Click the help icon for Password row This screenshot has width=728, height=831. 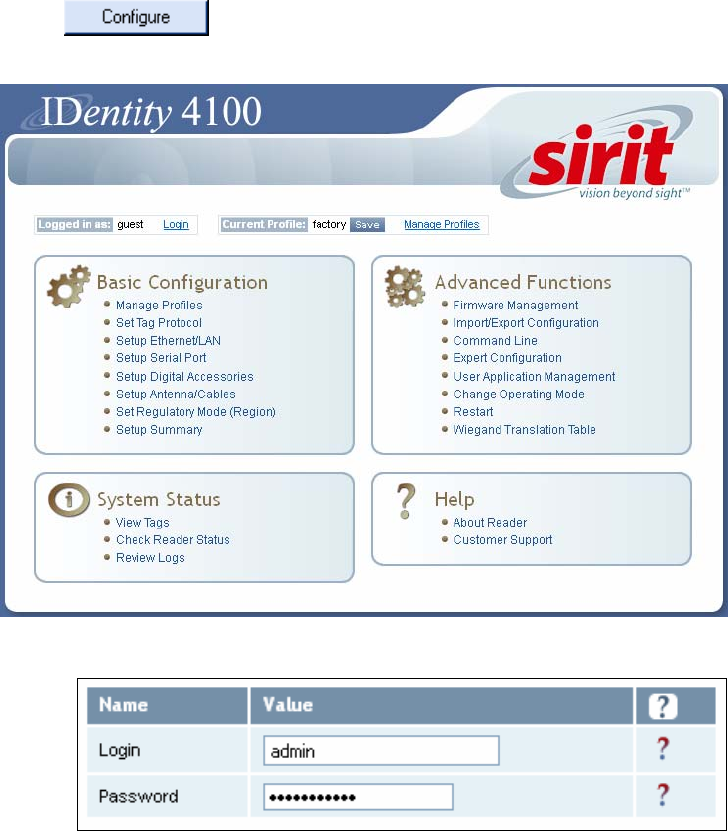click(663, 794)
